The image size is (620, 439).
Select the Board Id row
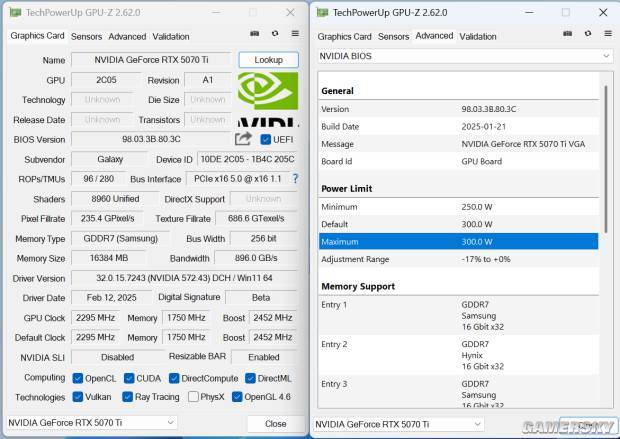pyautogui.click(x=459, y=161)
